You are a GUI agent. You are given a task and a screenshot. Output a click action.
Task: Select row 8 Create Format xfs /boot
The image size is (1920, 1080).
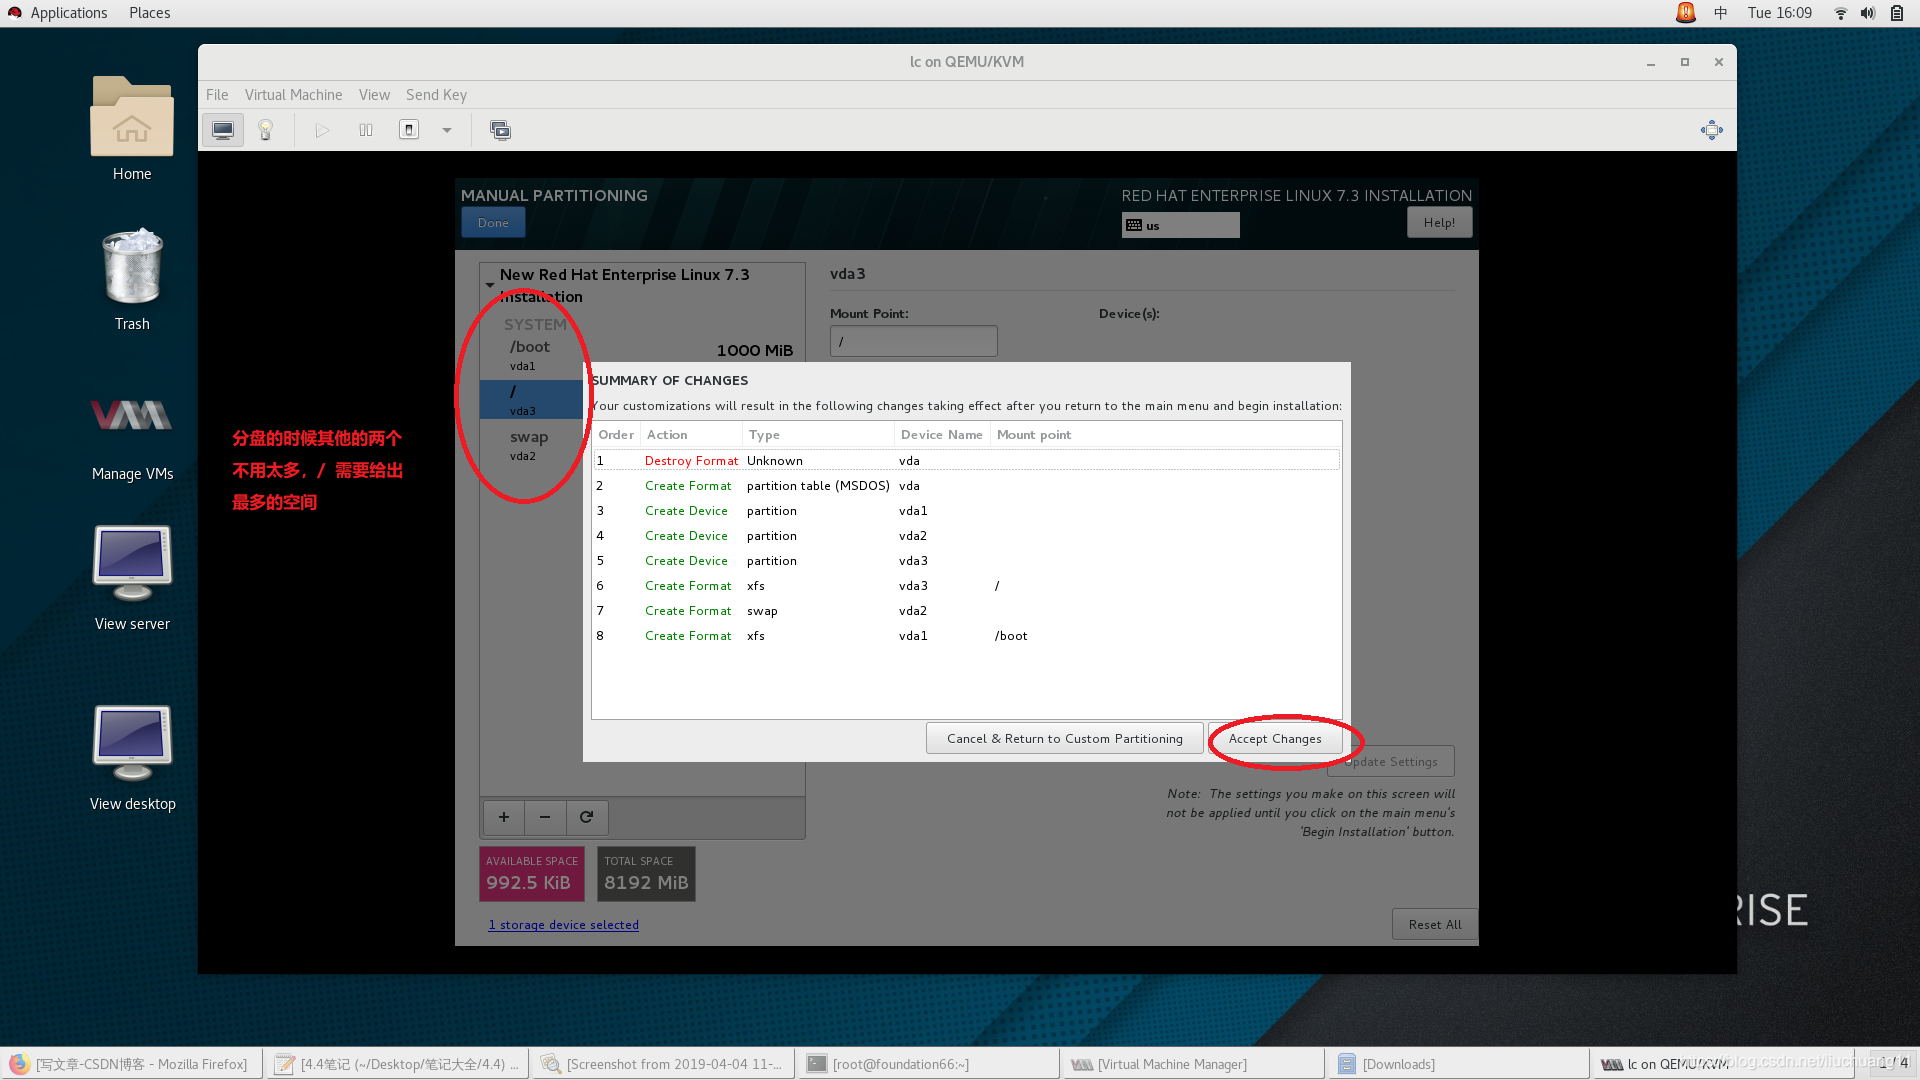pos(966,636)
